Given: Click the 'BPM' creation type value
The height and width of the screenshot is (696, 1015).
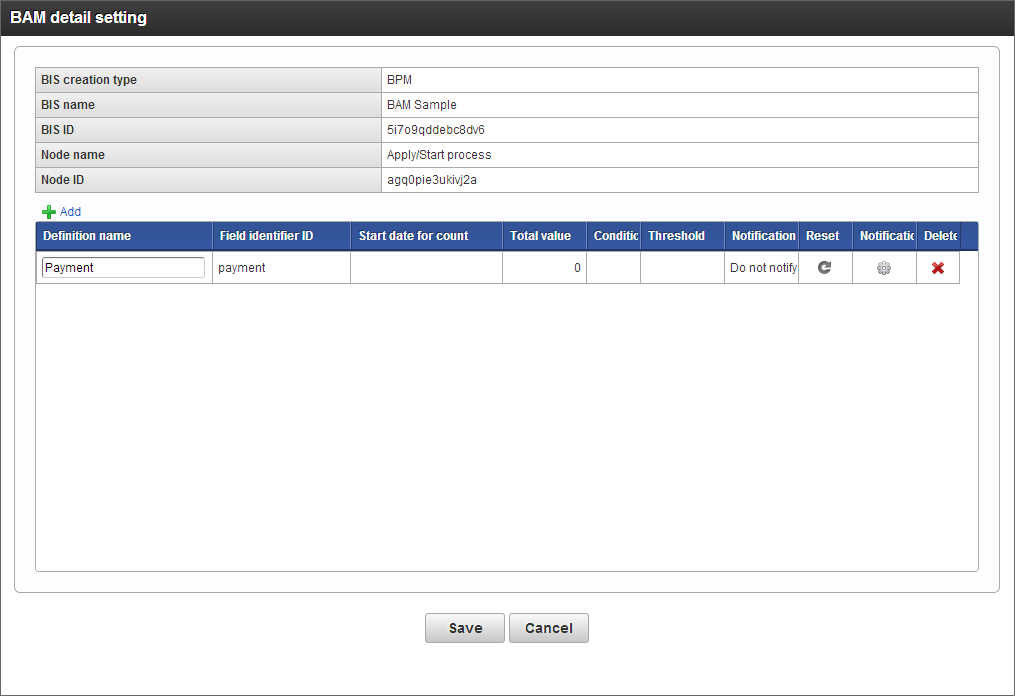Looking at the screenshot, I should (x=399, y=80).
